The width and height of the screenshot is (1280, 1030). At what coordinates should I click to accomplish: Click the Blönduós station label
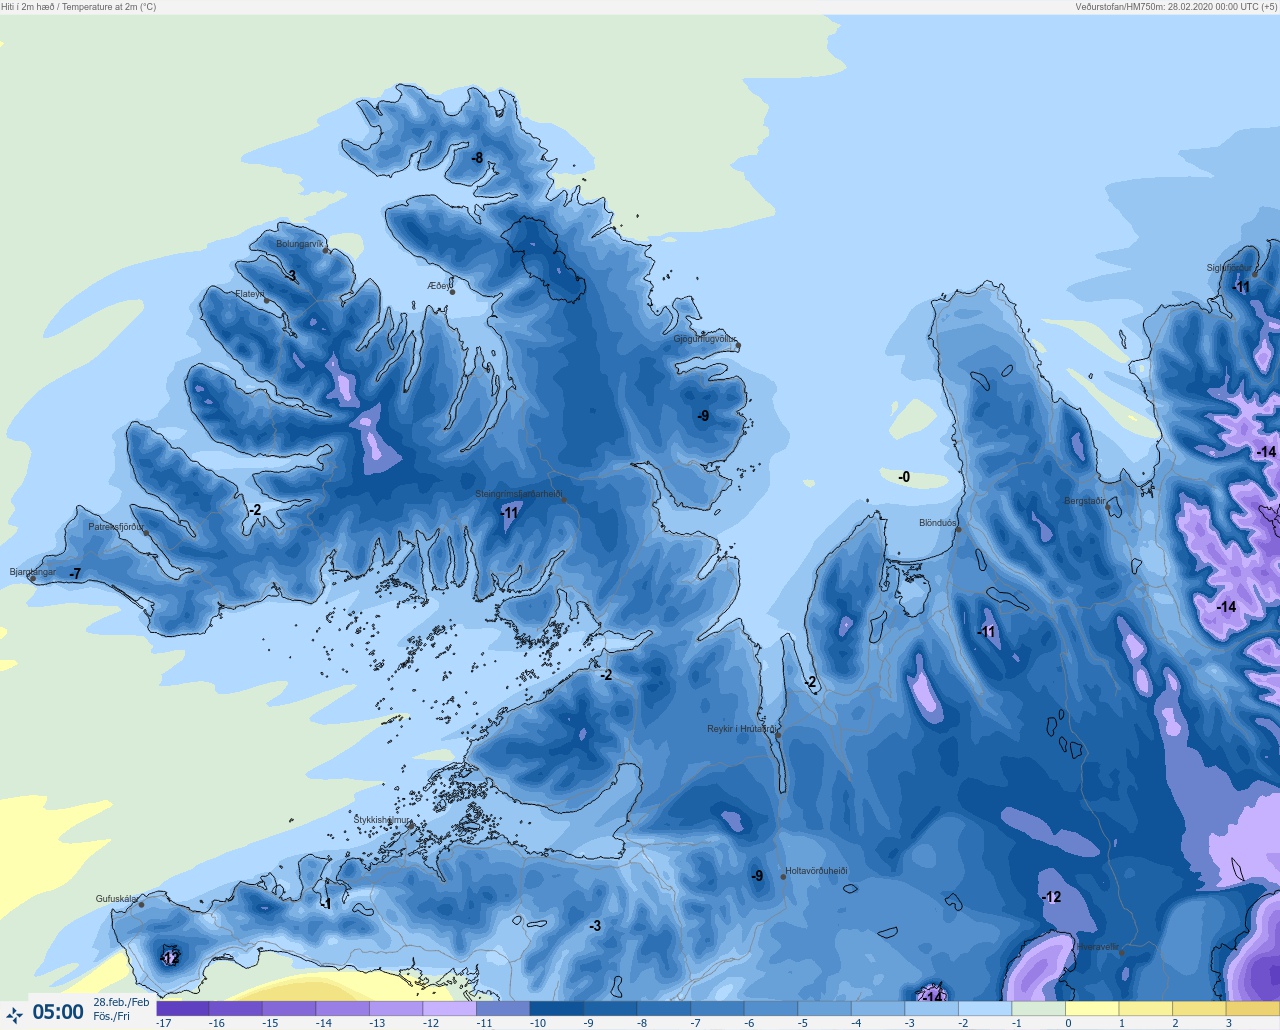[x=938, y=523]
